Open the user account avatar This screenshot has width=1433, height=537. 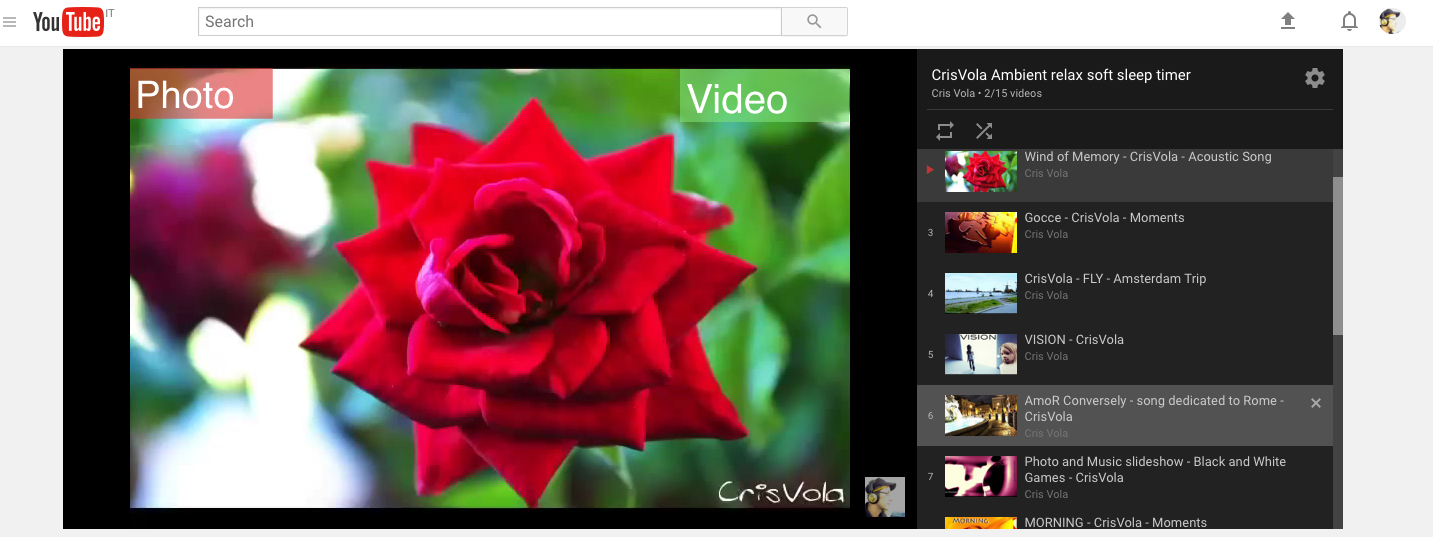[x=1391, y=21]
